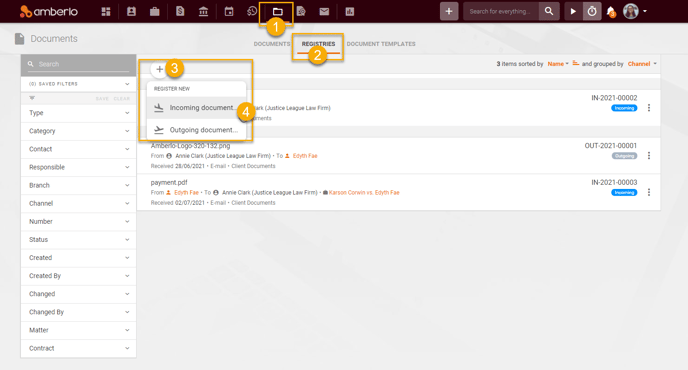Open the user profile avatar
688x370 pixels.
click(631, 11)
